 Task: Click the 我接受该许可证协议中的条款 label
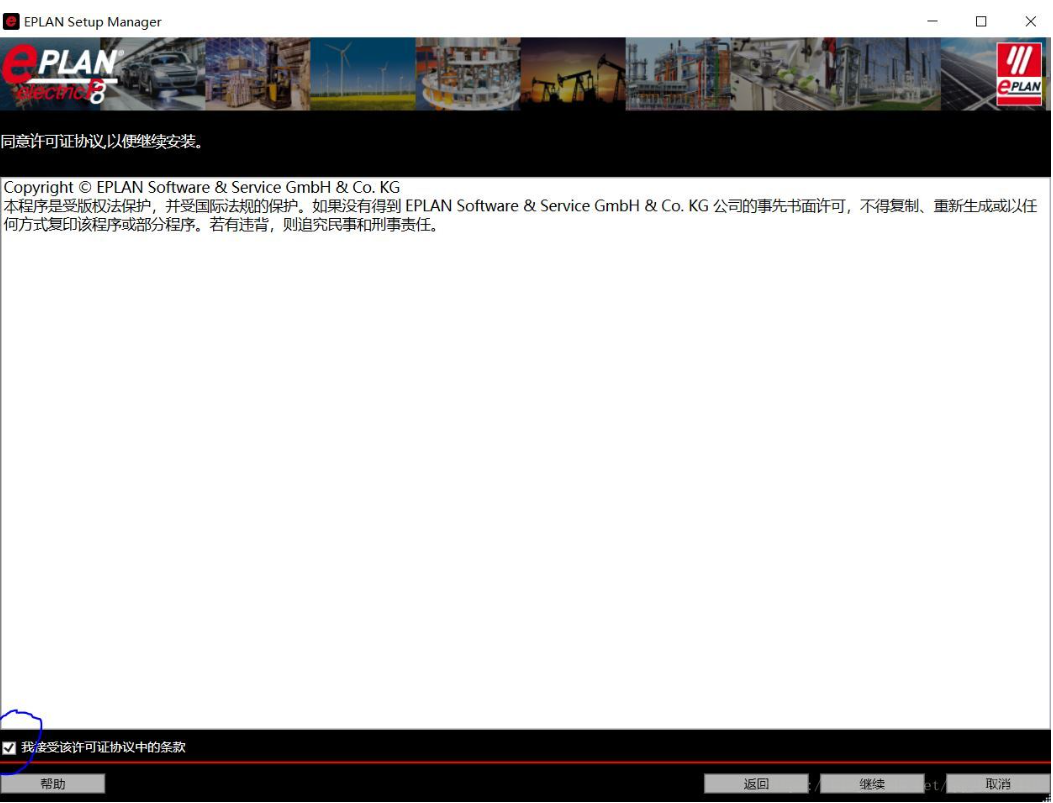coord(103,747)
